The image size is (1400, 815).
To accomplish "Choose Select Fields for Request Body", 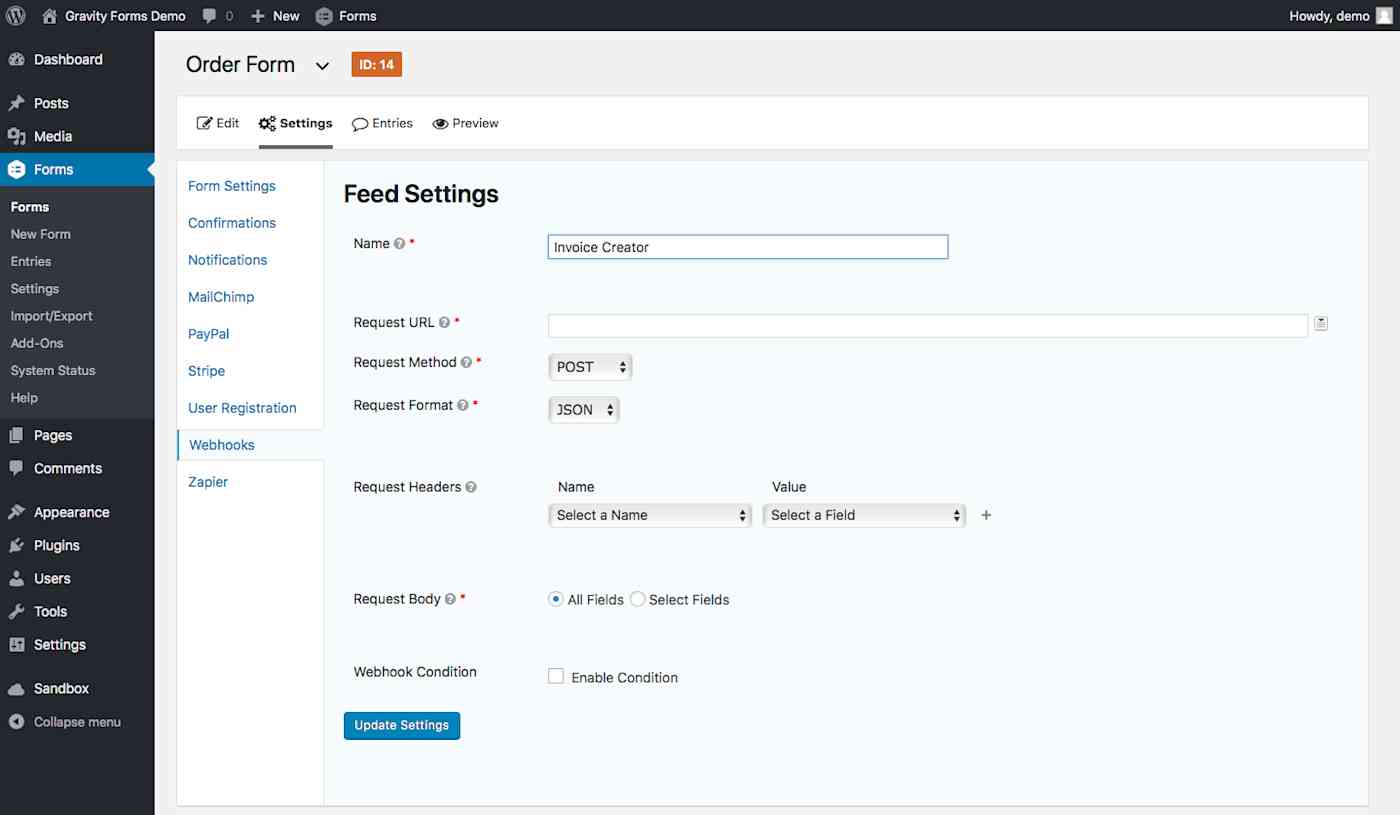I will [637, 599].
